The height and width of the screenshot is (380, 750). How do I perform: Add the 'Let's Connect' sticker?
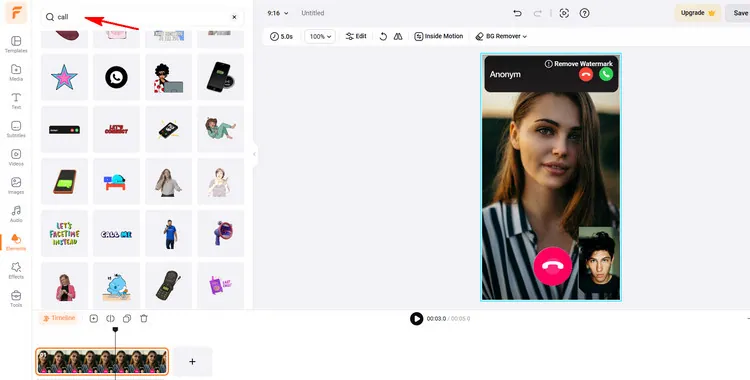(x=116, y=129)
